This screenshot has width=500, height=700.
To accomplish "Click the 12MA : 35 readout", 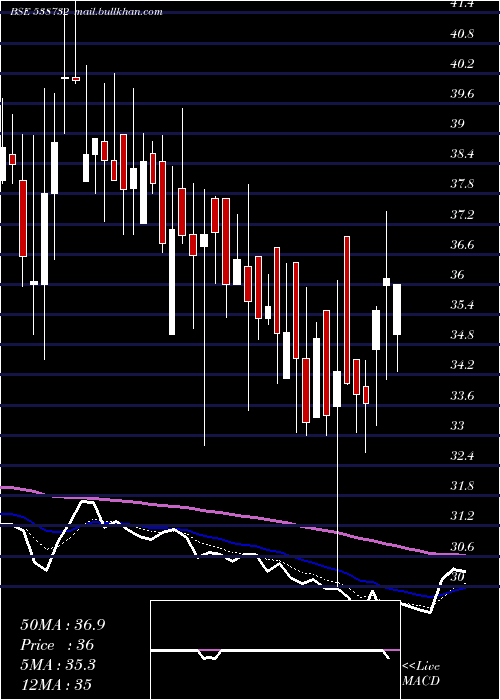I will (56, 684).
